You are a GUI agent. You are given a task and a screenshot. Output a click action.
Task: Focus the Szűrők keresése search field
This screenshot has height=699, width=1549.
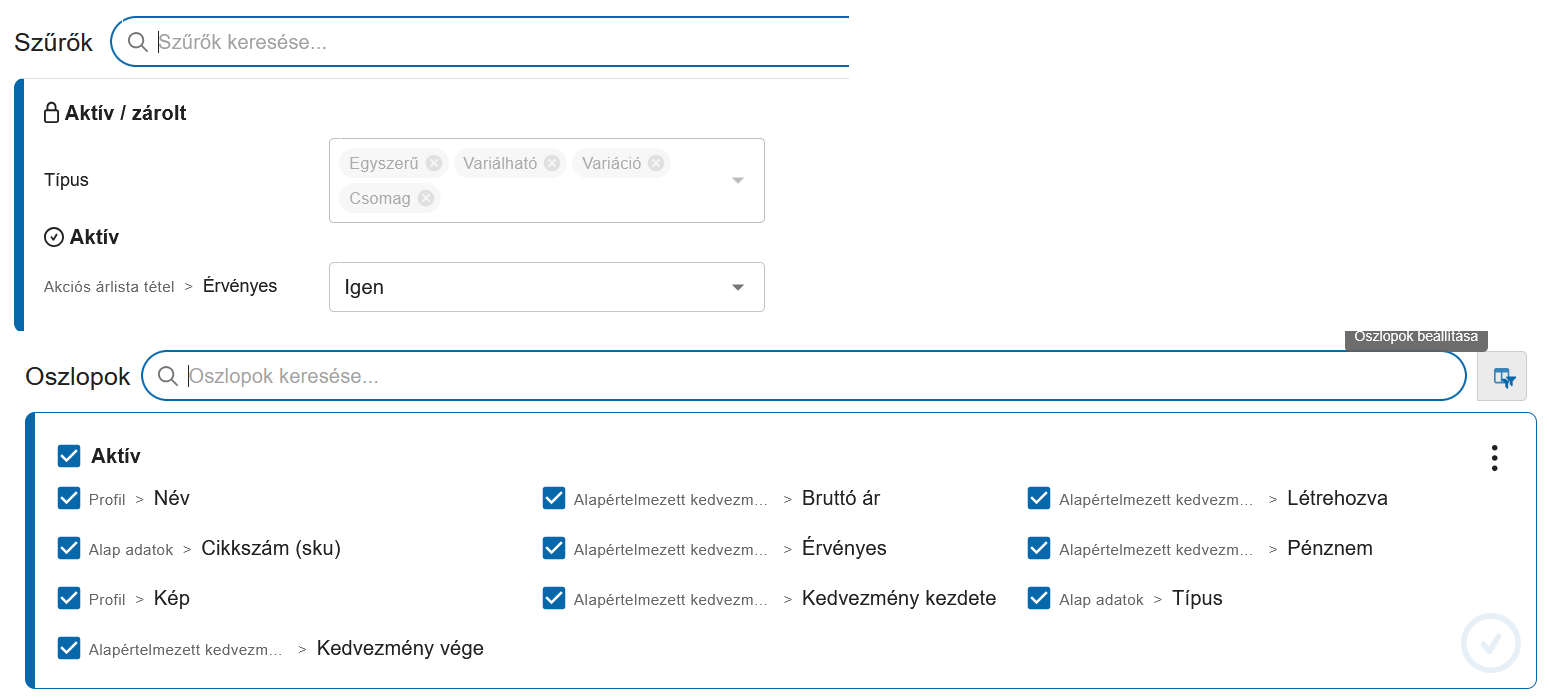tap(500, 42)
